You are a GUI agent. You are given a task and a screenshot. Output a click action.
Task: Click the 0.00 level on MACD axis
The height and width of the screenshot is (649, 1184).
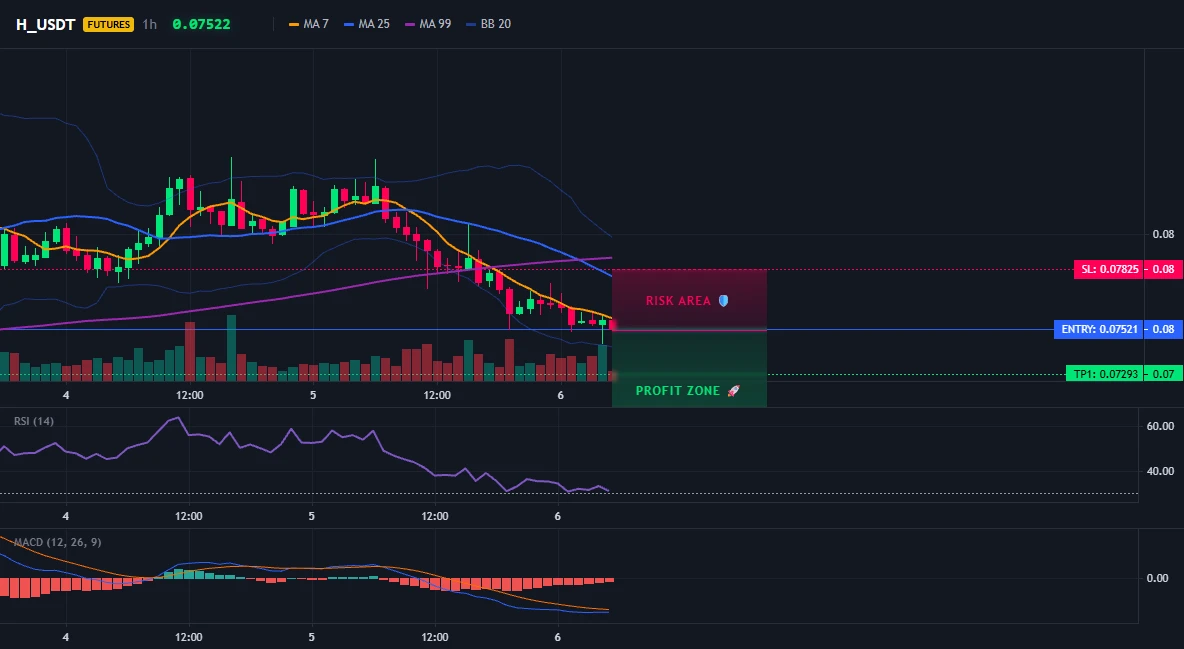point(1157,578)
